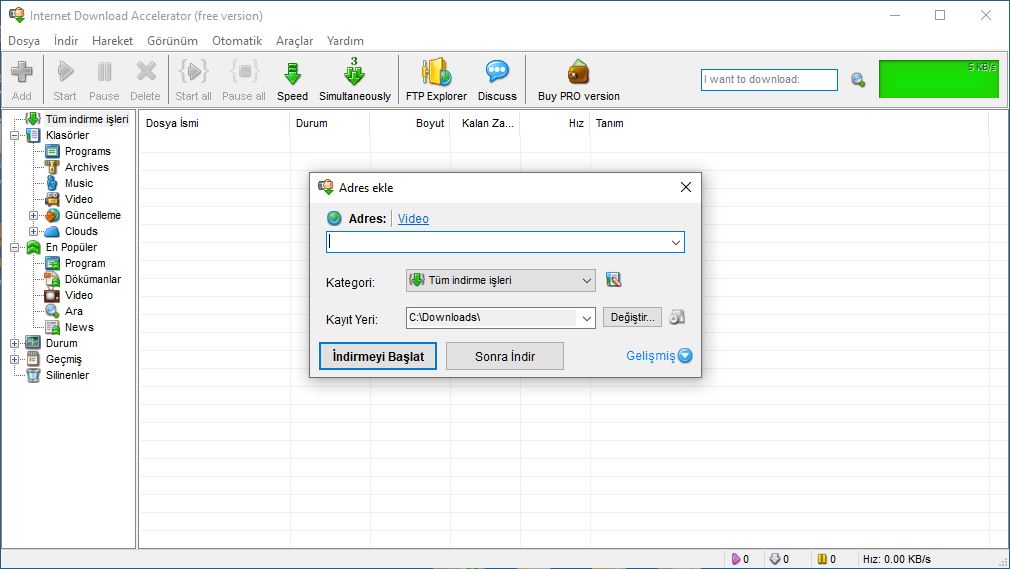This screenshot has height=569, width=1010.
Task: Expand the Durum tree node
Action: 14,343
